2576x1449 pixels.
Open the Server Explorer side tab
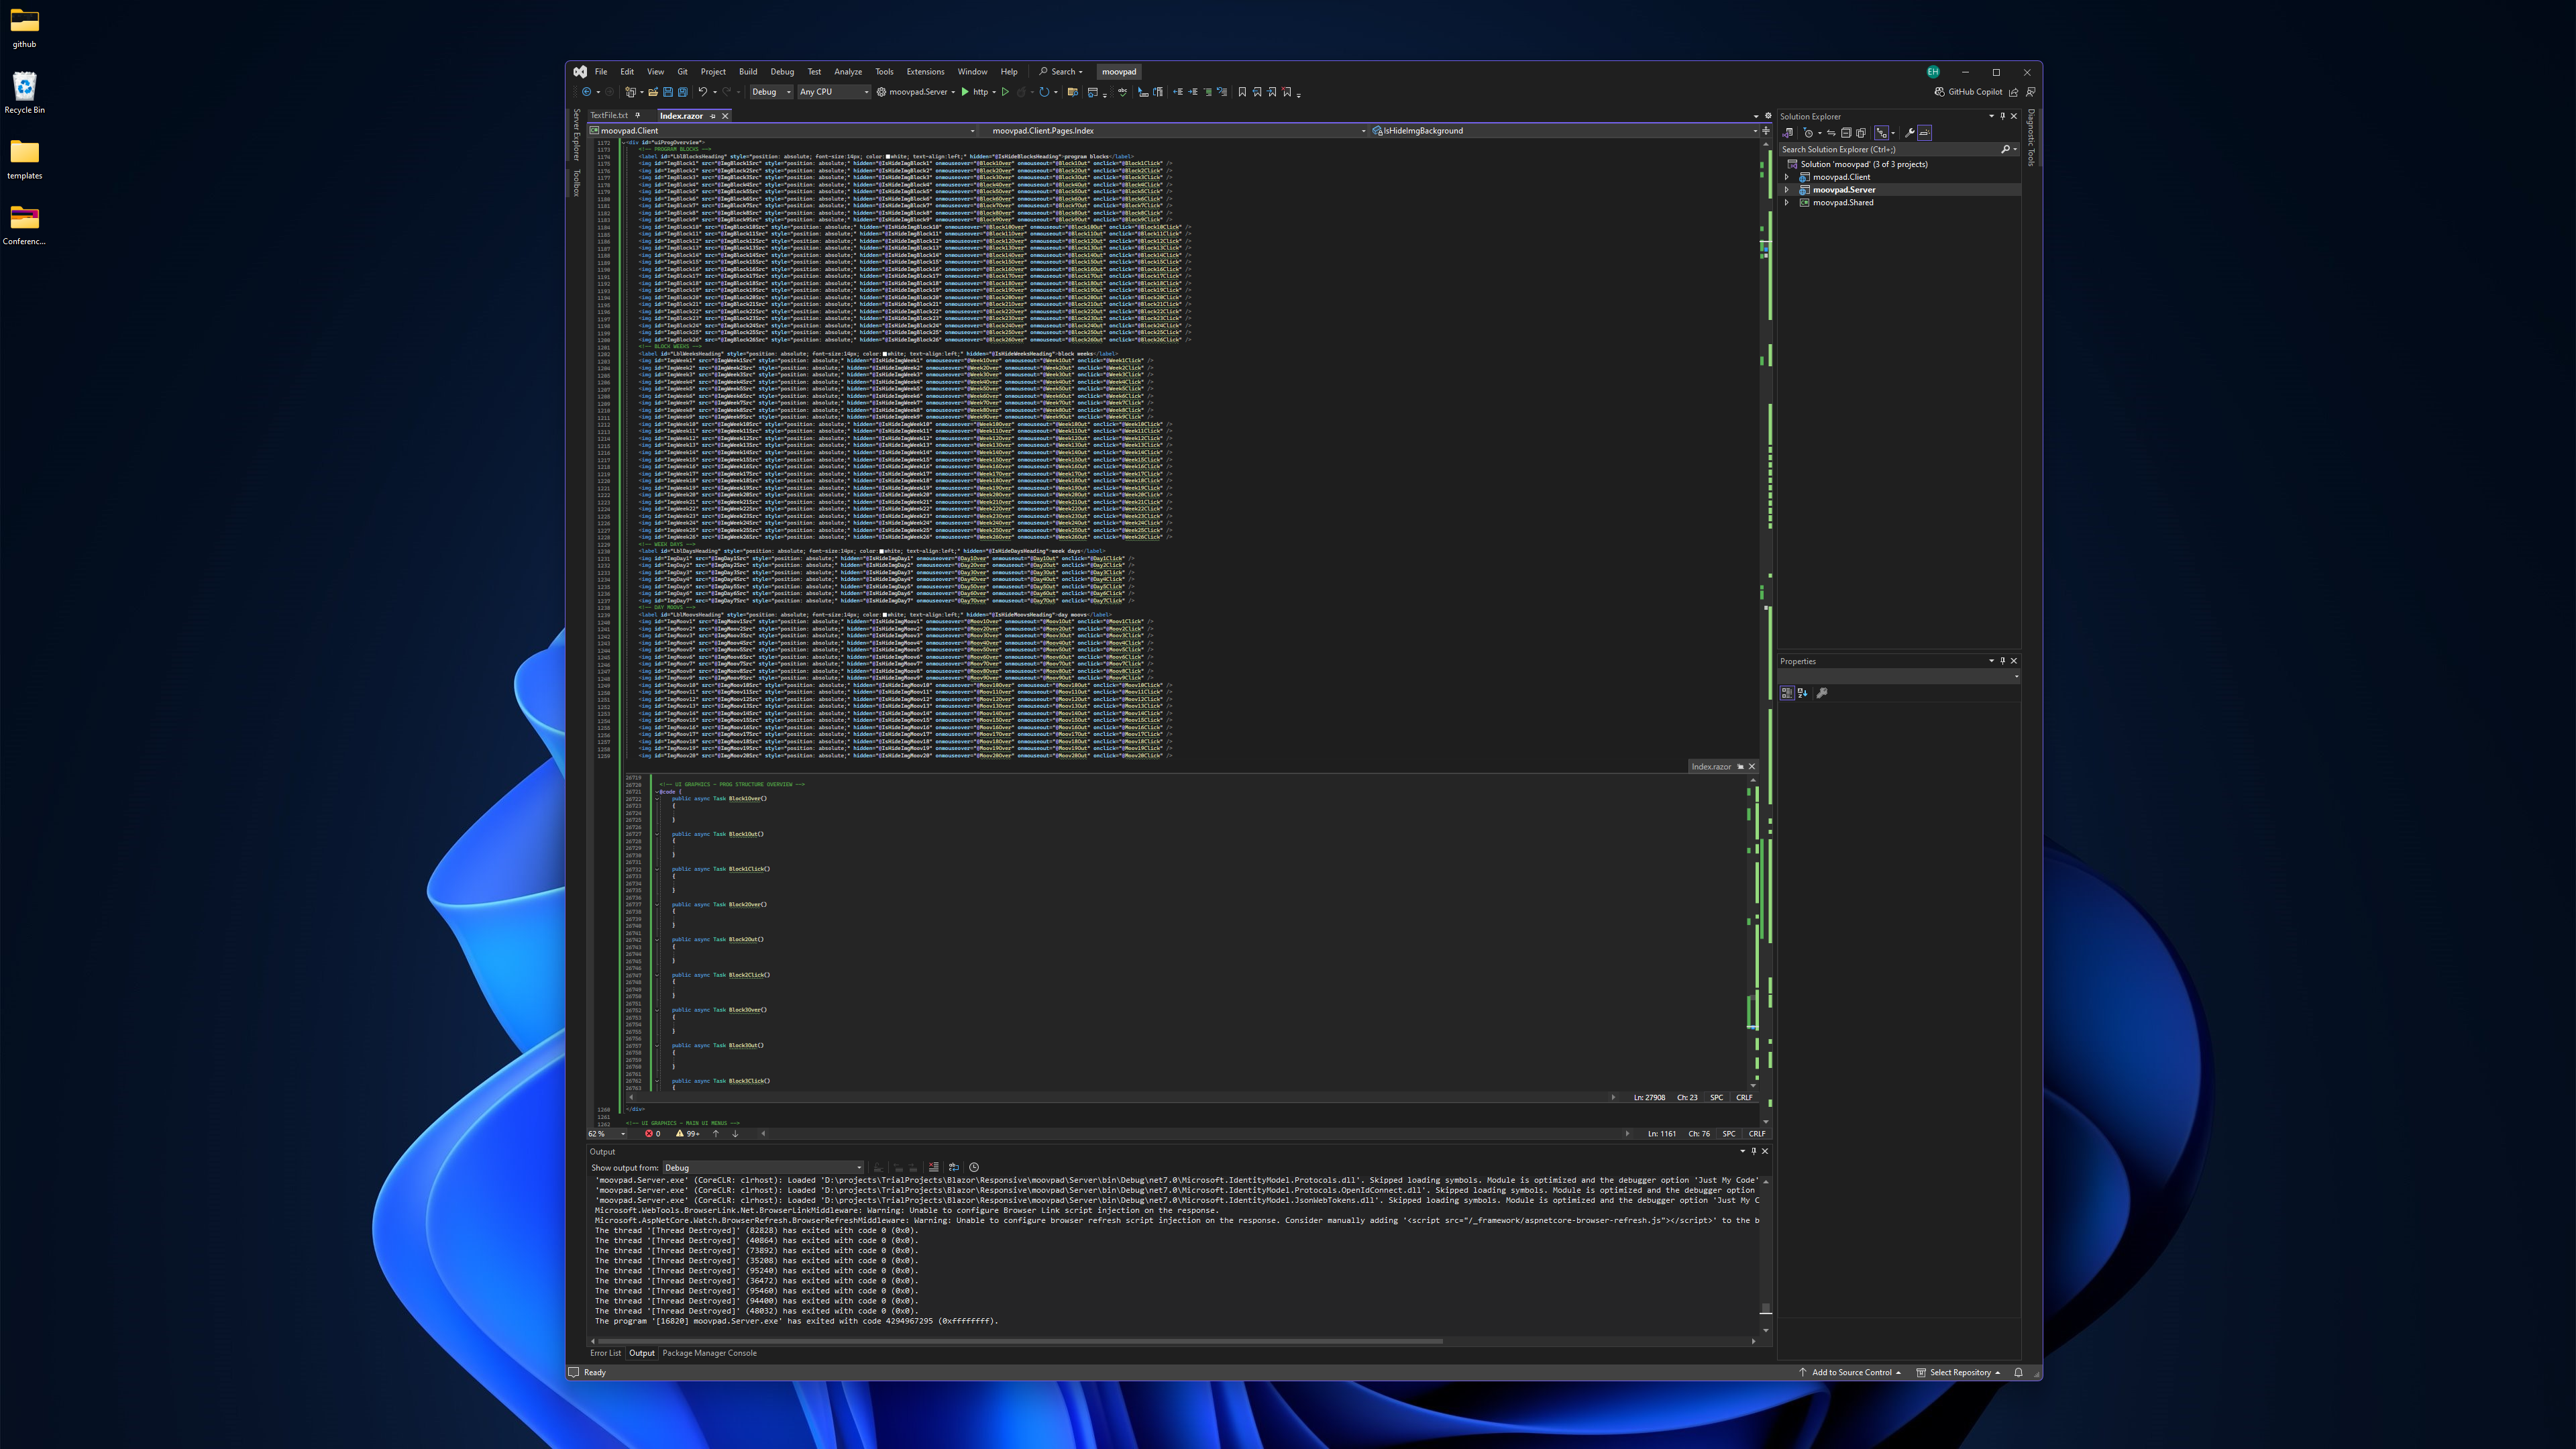point(576,134)
